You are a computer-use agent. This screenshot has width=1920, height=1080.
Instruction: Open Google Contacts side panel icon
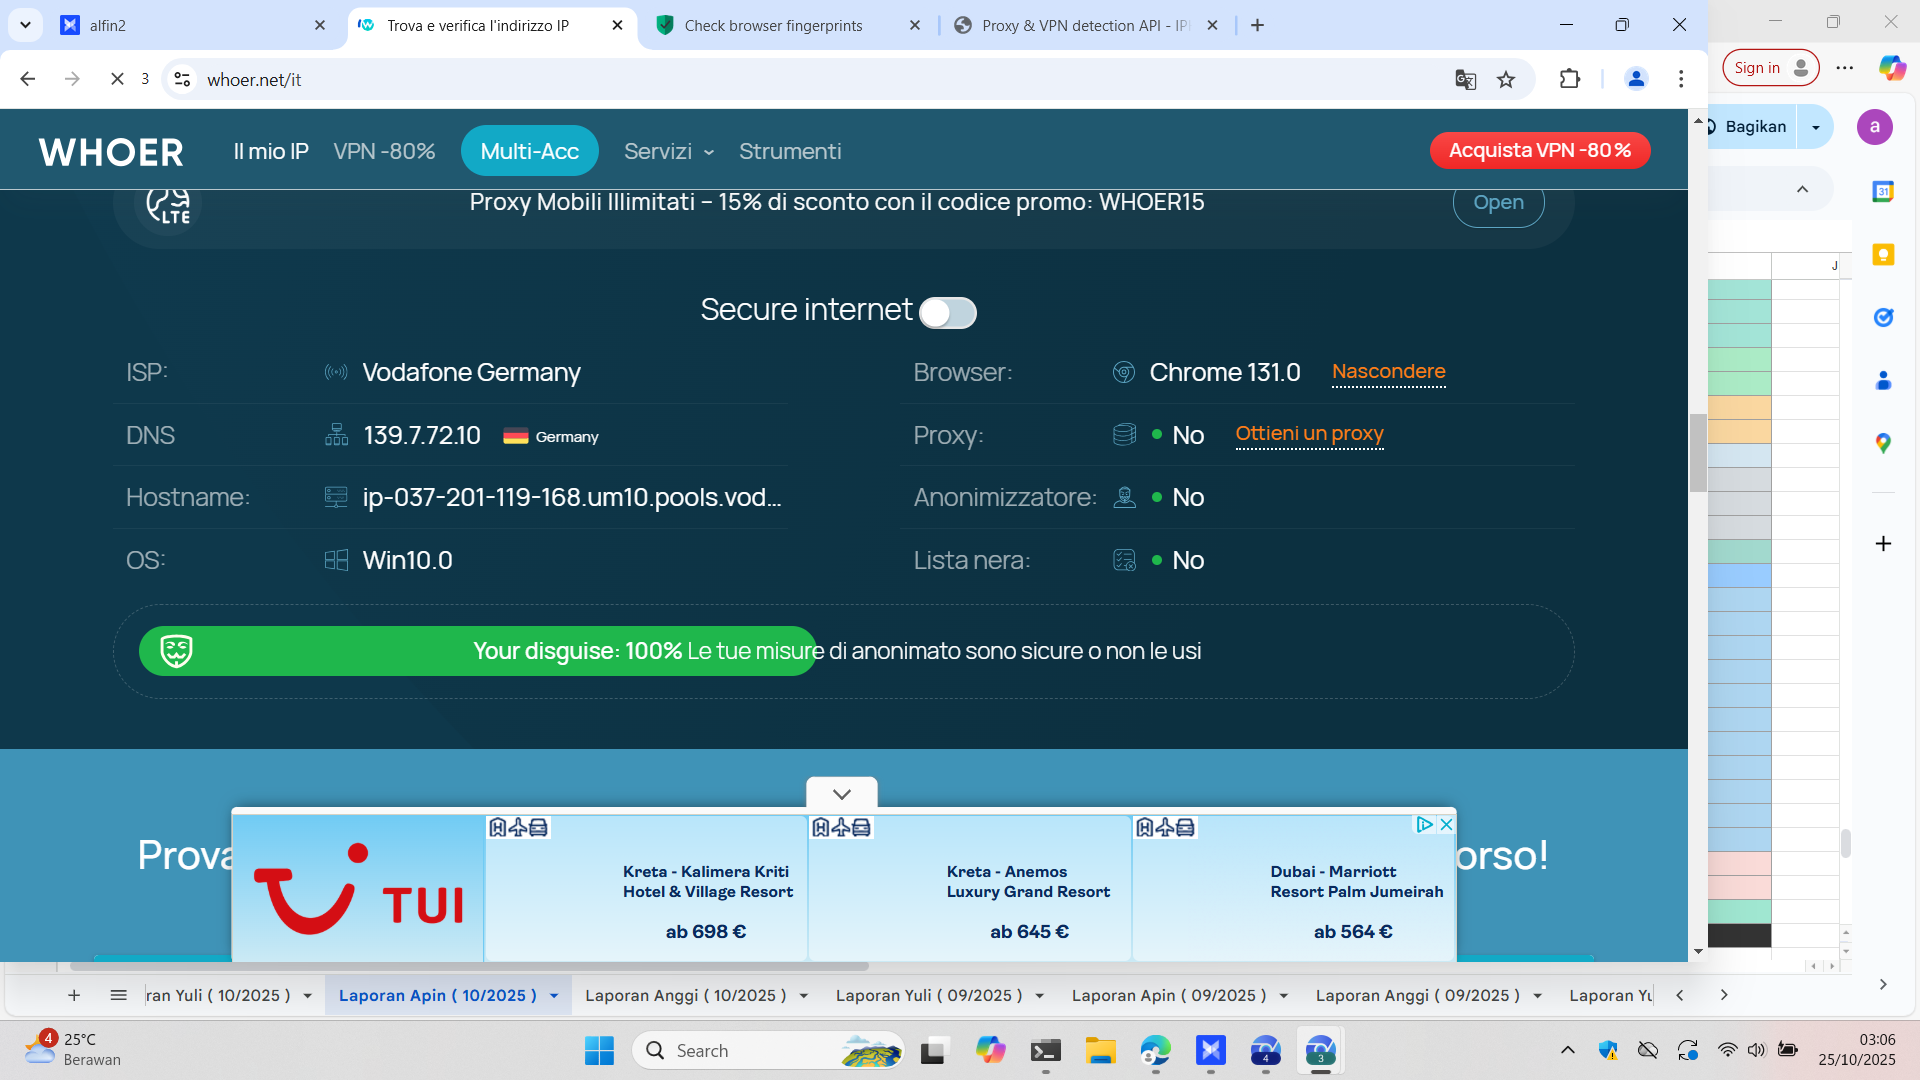click(x=1883, y=380)
